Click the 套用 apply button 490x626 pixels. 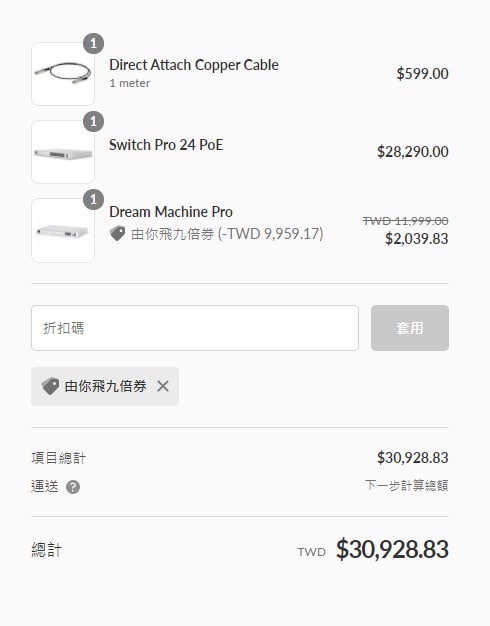[410, 328]
